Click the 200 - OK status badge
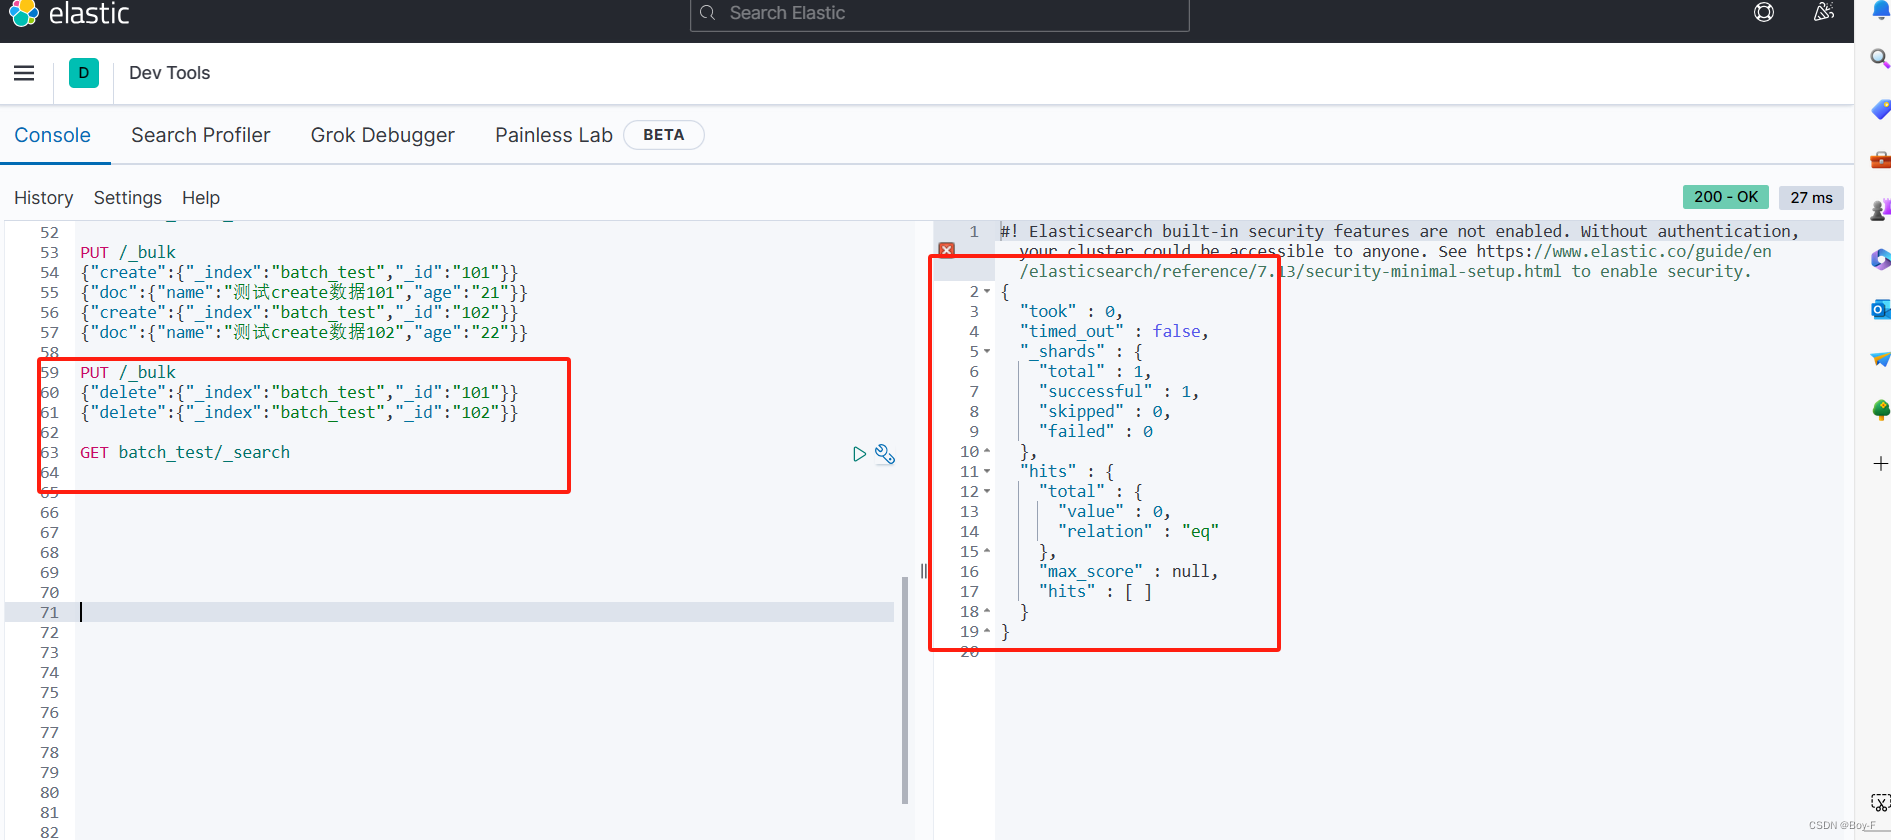The width and height of the screenshot is (1891, 840). pos(1726,197)
